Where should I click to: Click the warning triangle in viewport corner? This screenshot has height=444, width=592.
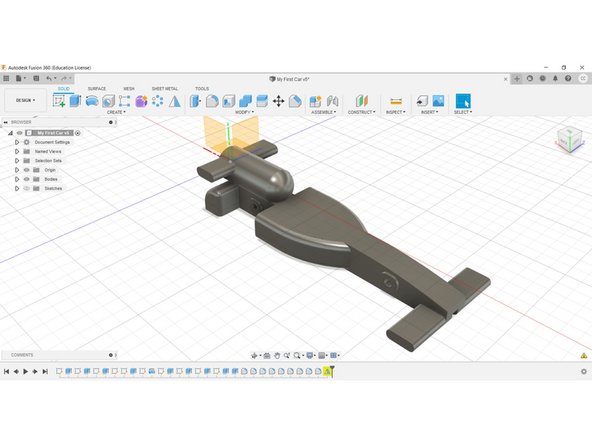click(x=584, y=355)
